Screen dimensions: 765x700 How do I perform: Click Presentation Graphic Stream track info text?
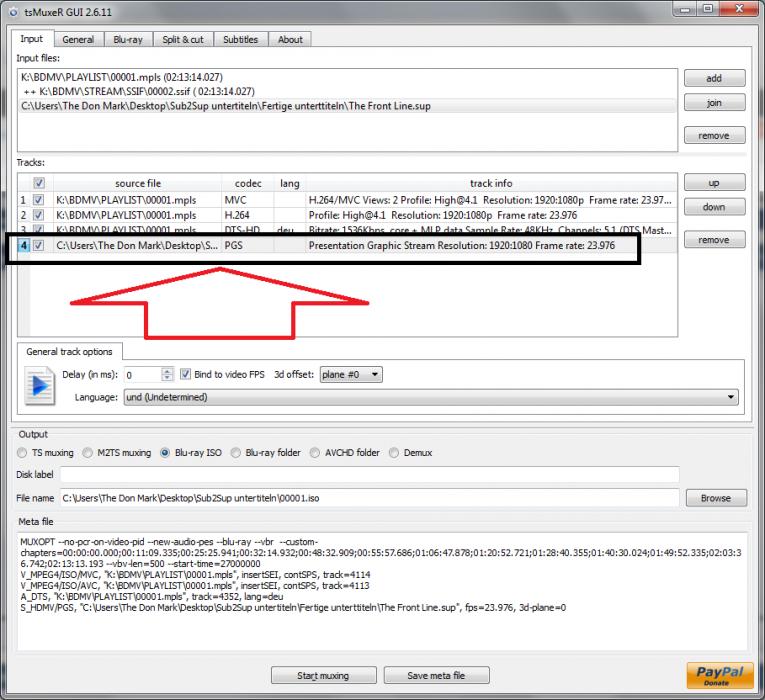462,245
